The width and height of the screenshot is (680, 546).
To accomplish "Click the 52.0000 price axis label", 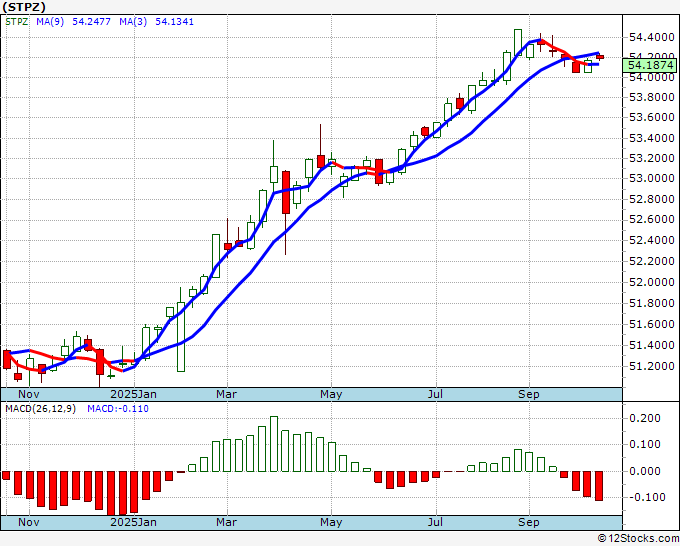I will [x=651, y=282].
